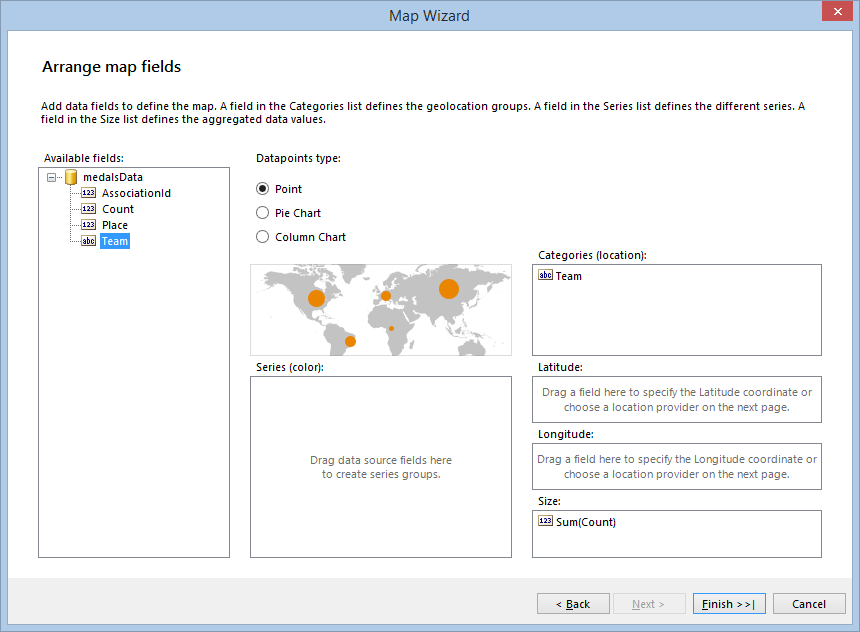
Task: Click the medalsData data source icon
Action: [71, 177]
